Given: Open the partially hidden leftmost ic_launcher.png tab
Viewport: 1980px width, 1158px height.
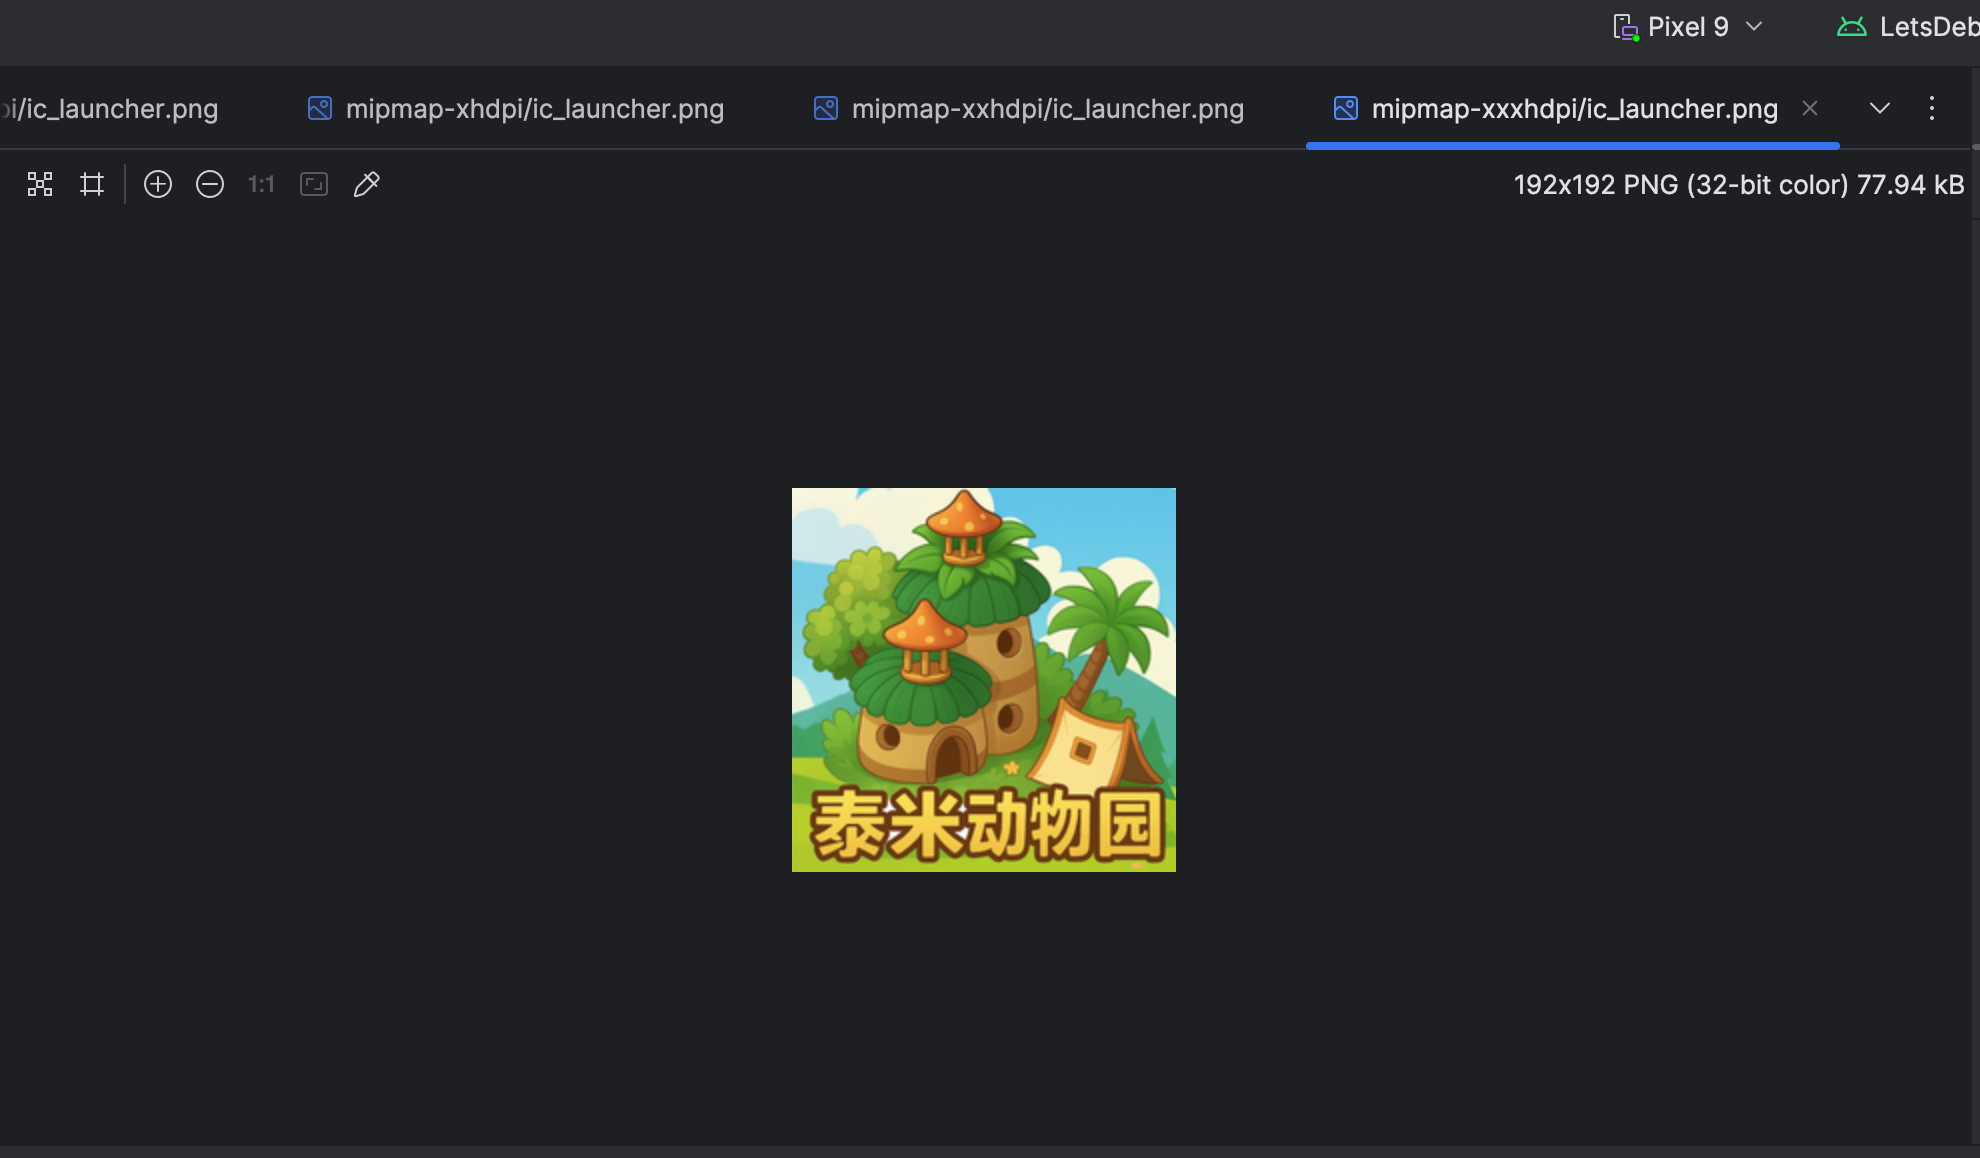Looking at the screenshot, I should pos(110,108).
